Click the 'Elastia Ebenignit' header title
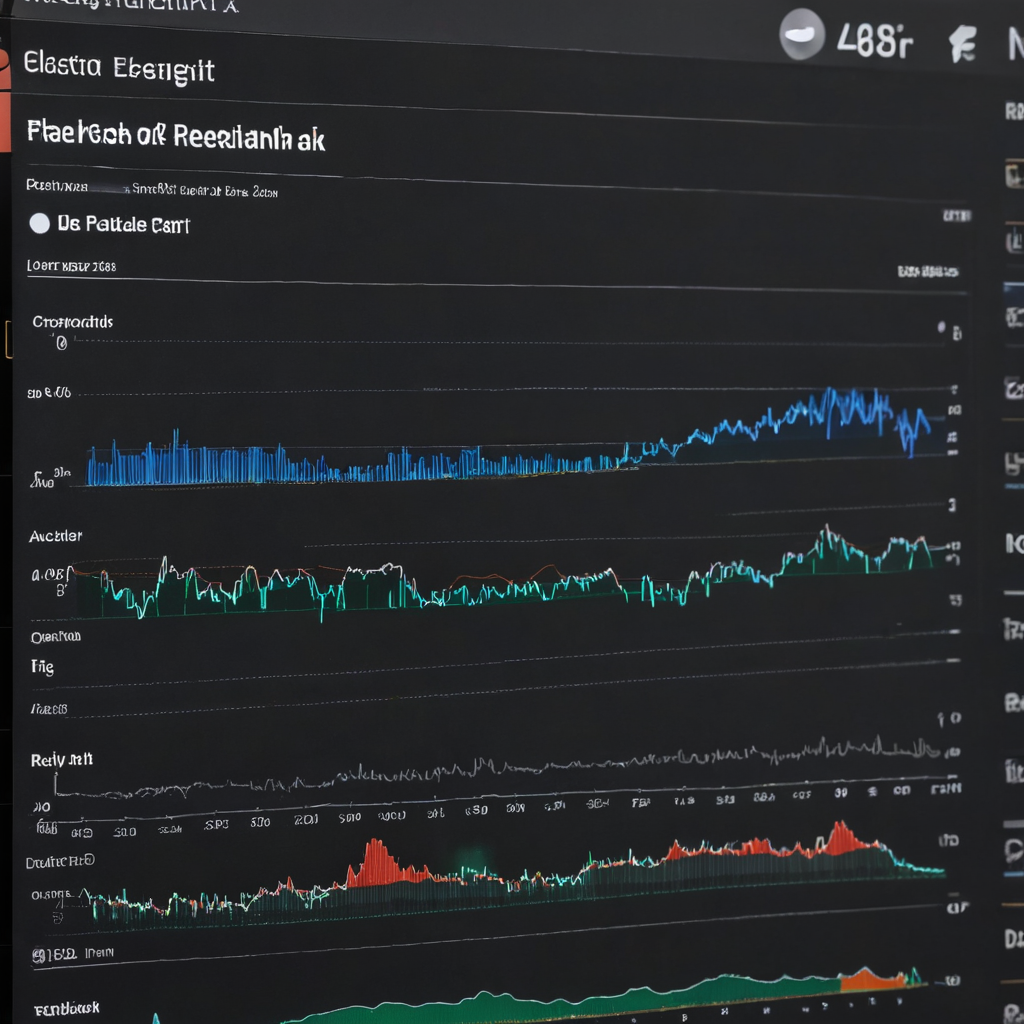Screen dimensions: 1024x1024 point(118,69)
